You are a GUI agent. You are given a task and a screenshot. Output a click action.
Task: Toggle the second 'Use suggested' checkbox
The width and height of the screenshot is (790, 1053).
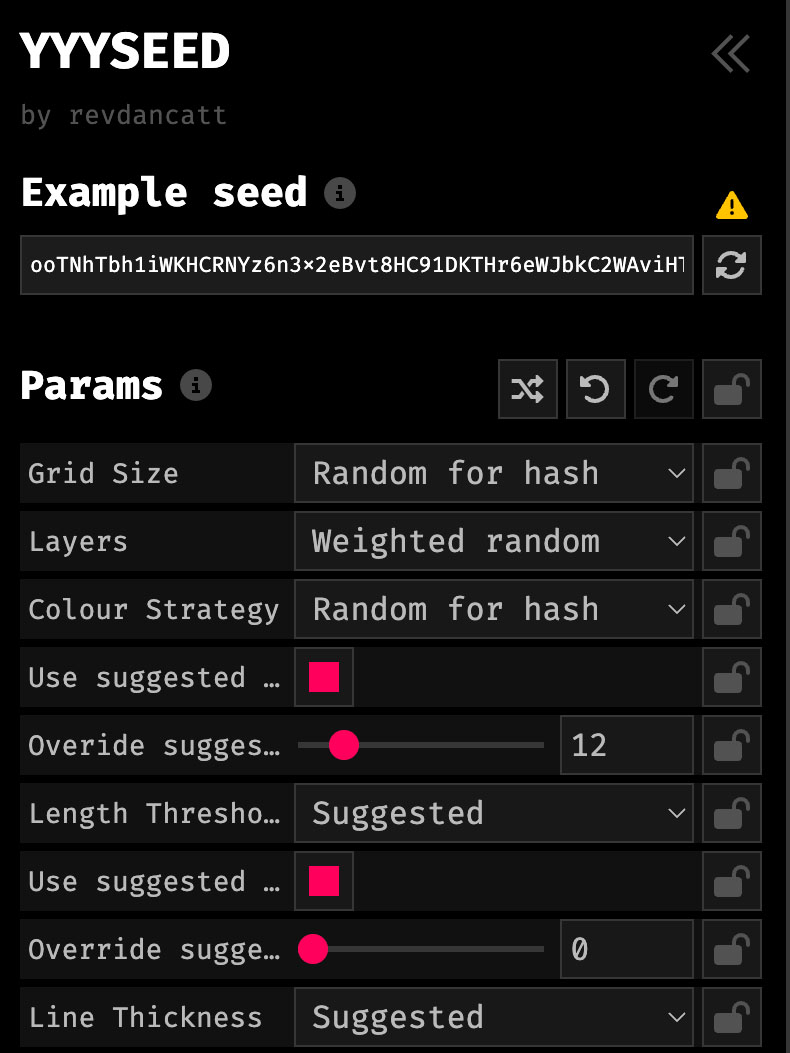point(324,881)
